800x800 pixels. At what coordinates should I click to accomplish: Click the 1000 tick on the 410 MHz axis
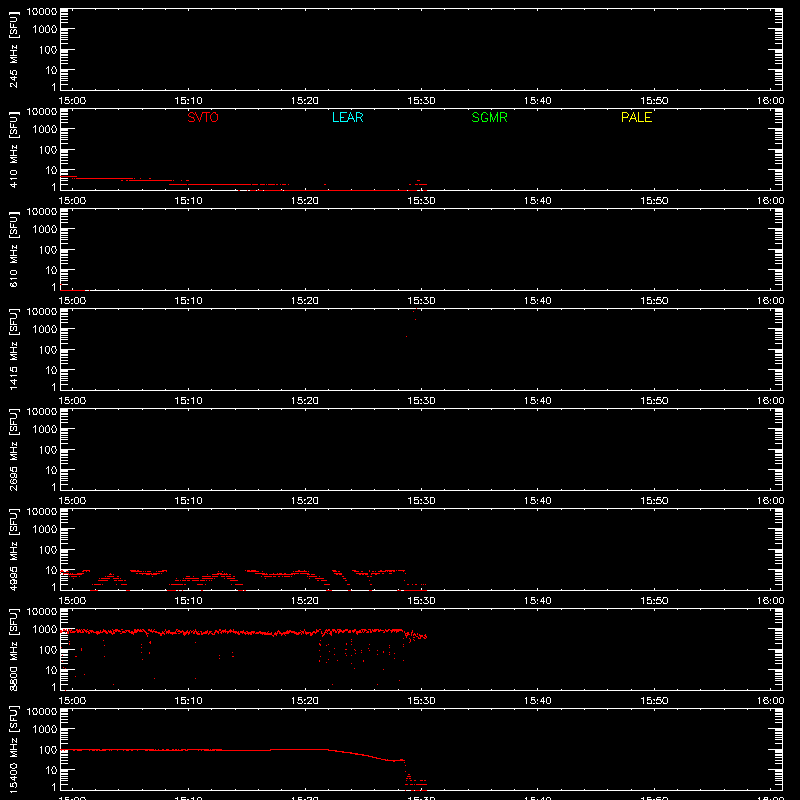[x=45, y=130]
